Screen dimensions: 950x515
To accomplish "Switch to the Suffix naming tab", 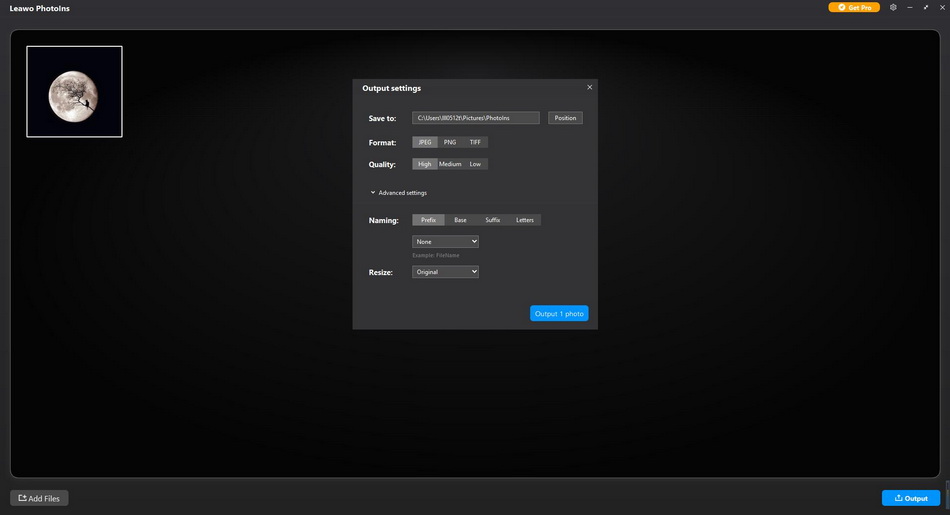I will [x=493, y=219].
